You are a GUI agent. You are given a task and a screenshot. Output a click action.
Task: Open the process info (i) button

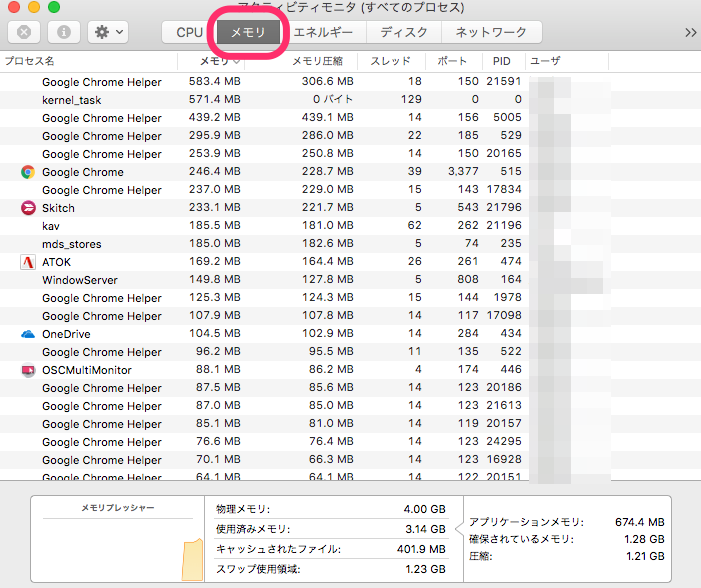(63, 32)
